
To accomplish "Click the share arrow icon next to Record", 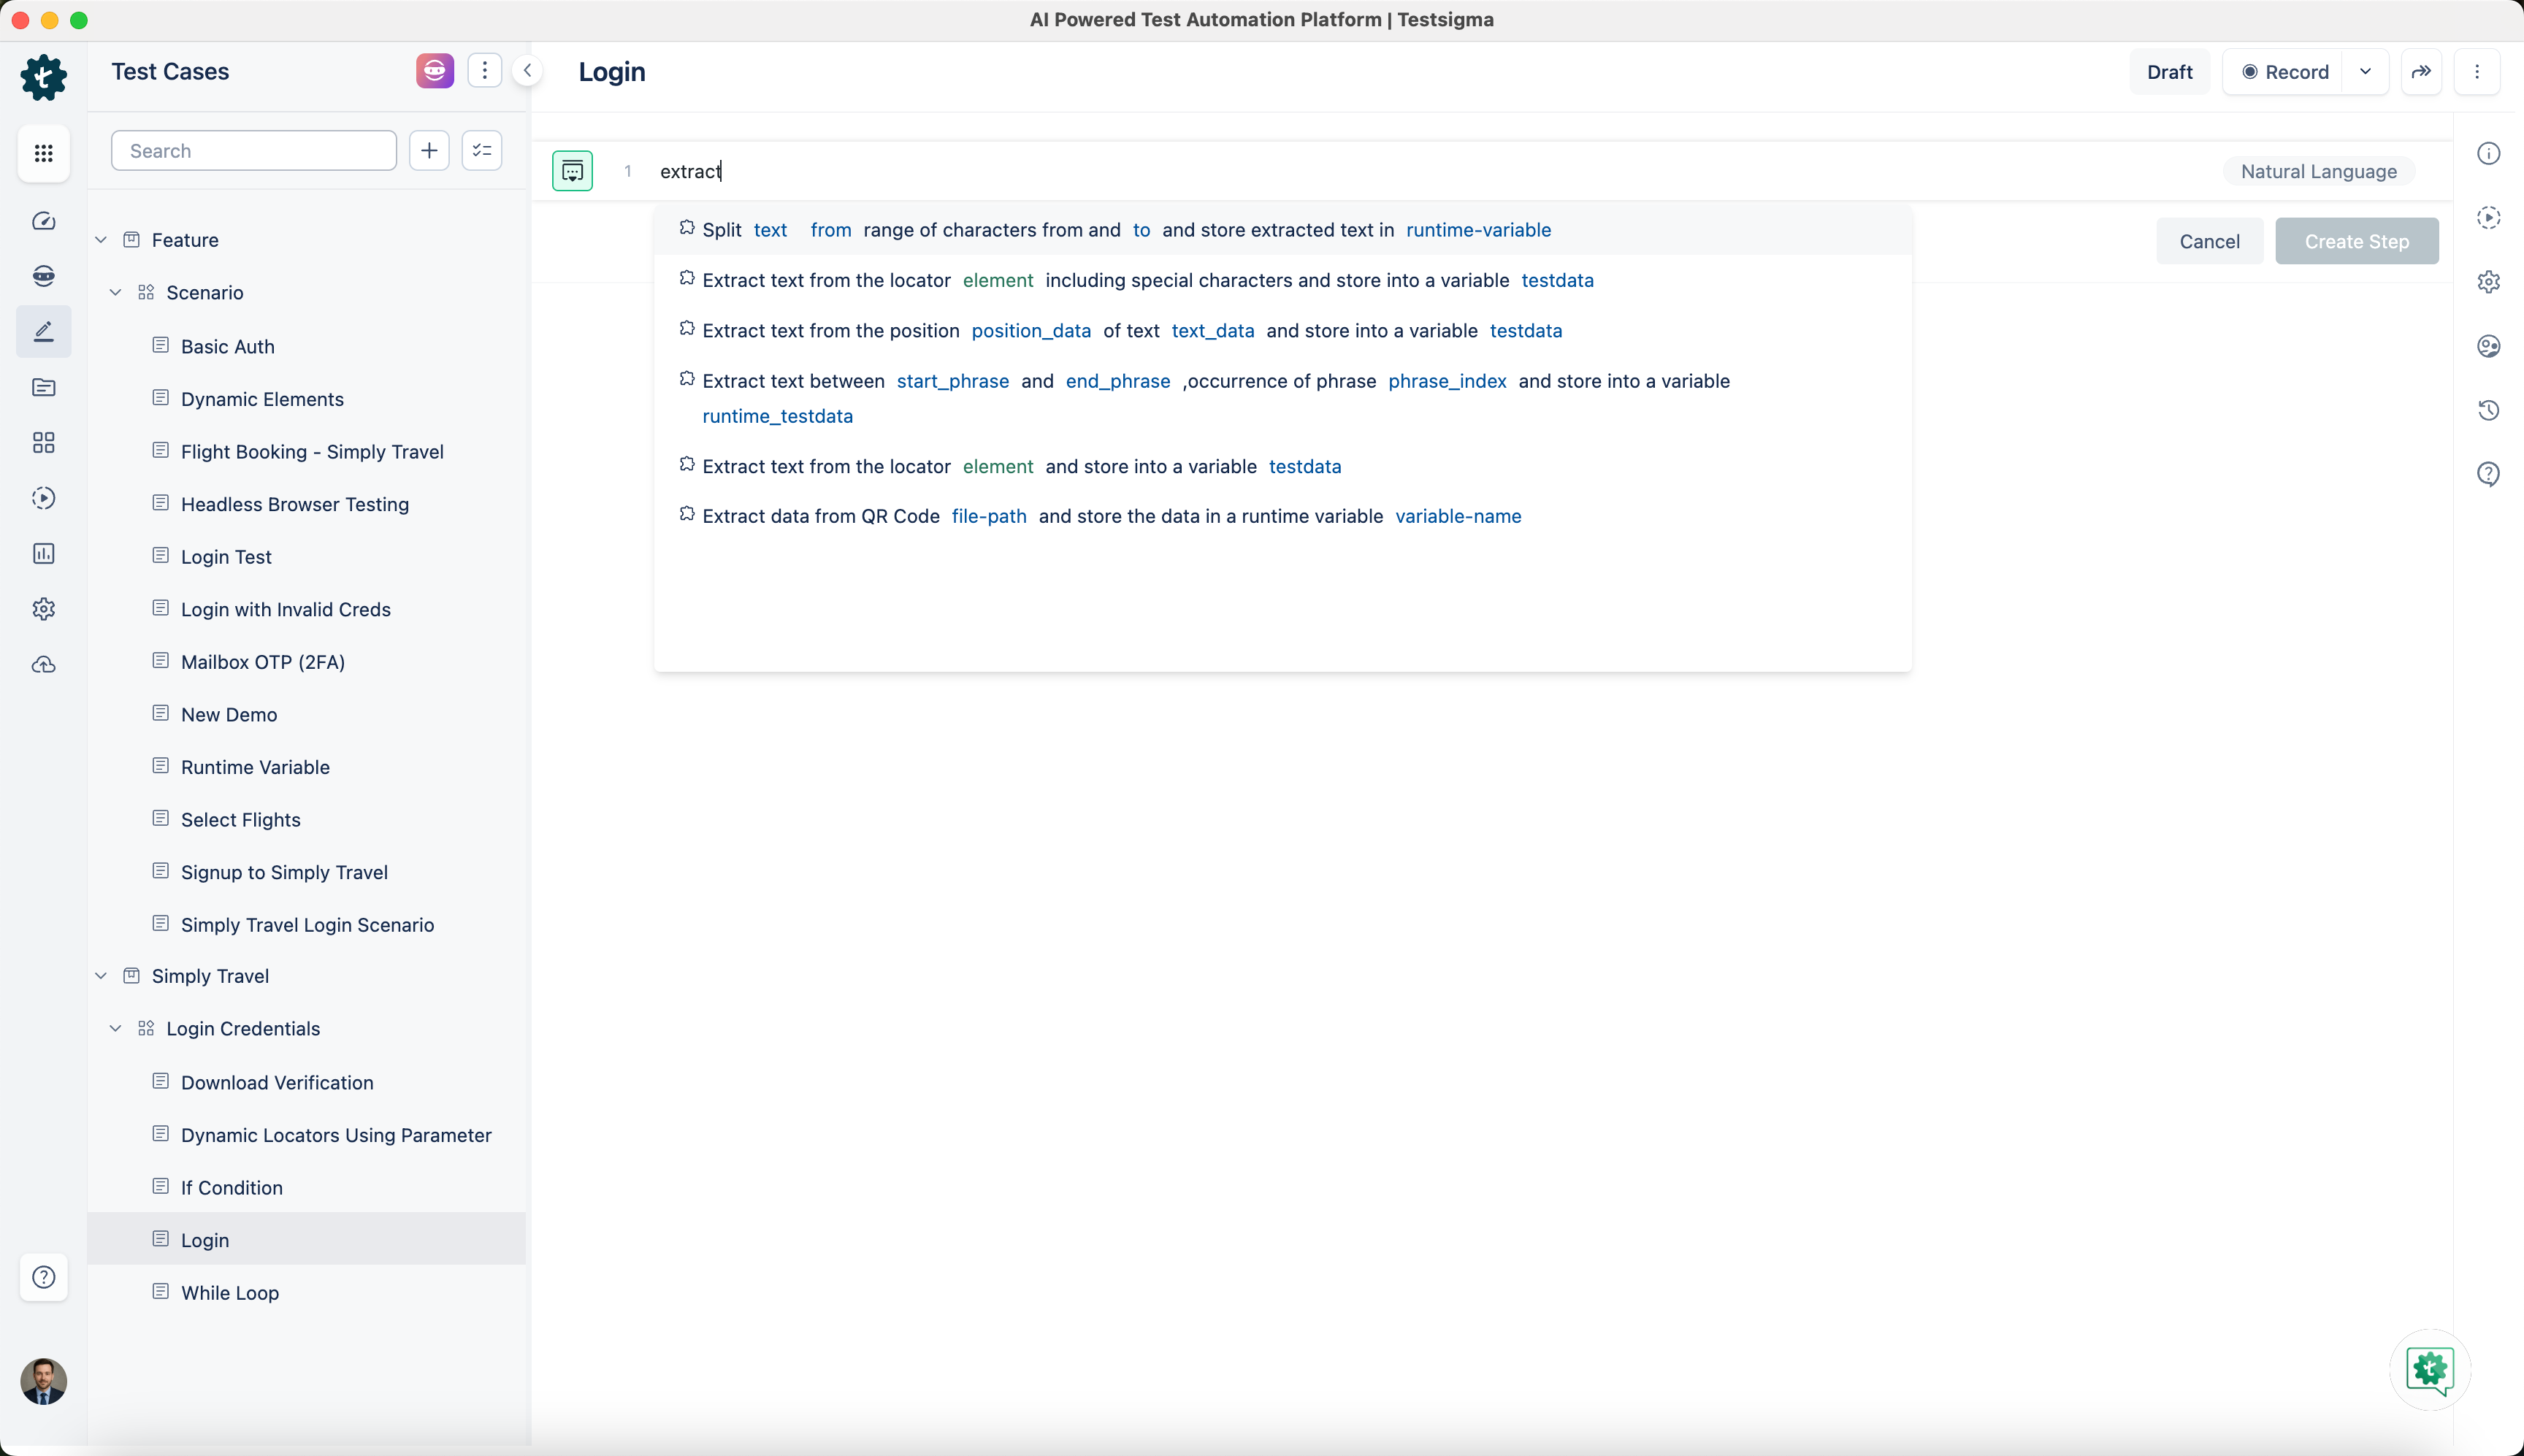I will coord(2421,72).
